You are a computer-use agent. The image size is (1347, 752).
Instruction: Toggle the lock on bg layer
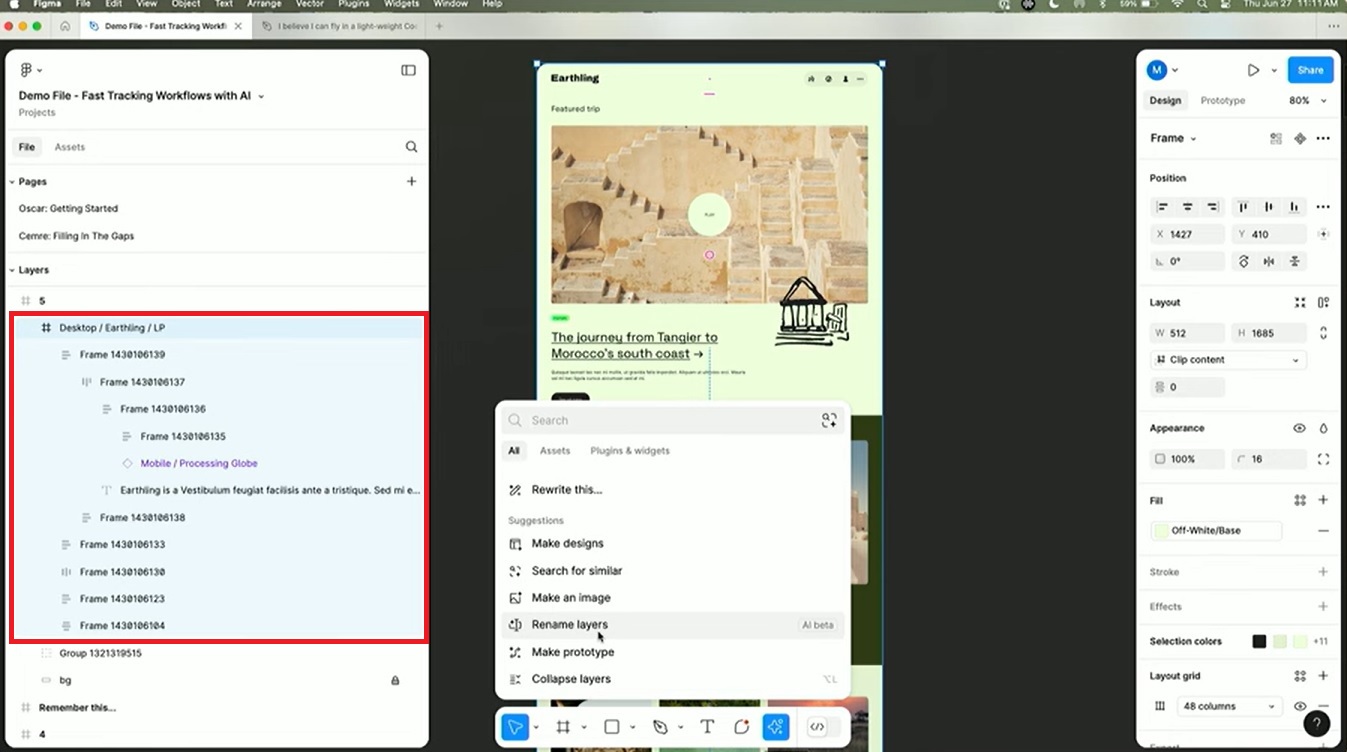(x=395, y=680)
